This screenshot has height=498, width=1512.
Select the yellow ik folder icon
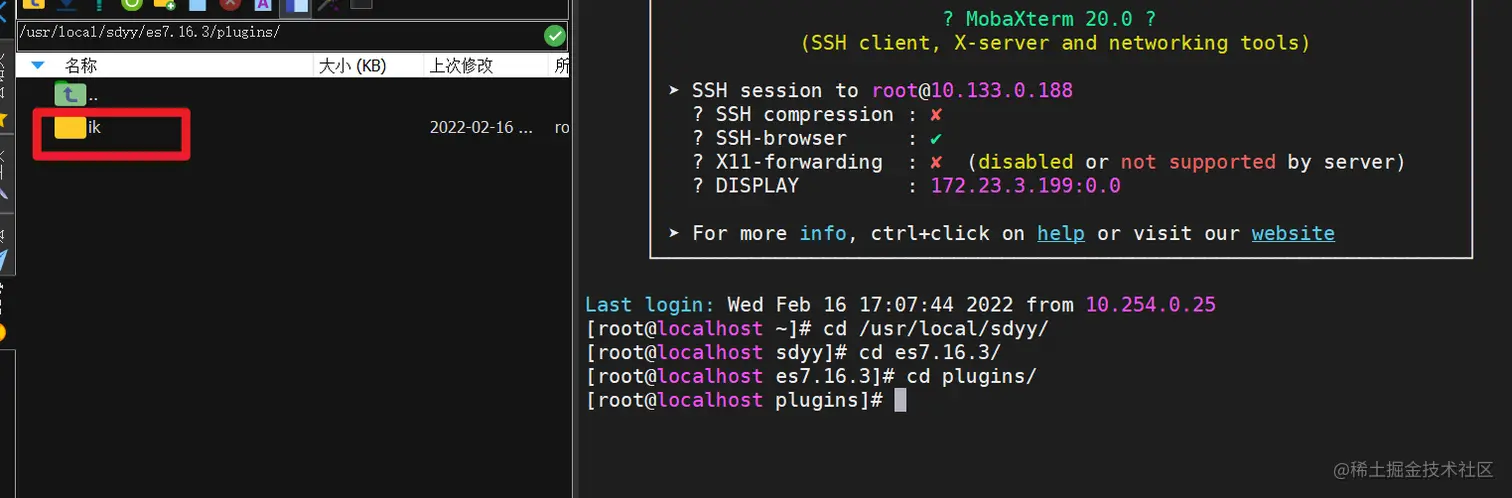70,127
